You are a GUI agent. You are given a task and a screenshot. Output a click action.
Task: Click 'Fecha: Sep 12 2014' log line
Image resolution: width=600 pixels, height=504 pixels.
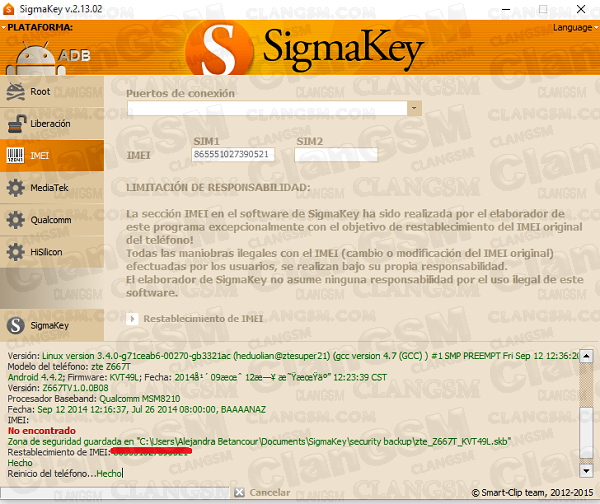(137, 409)
